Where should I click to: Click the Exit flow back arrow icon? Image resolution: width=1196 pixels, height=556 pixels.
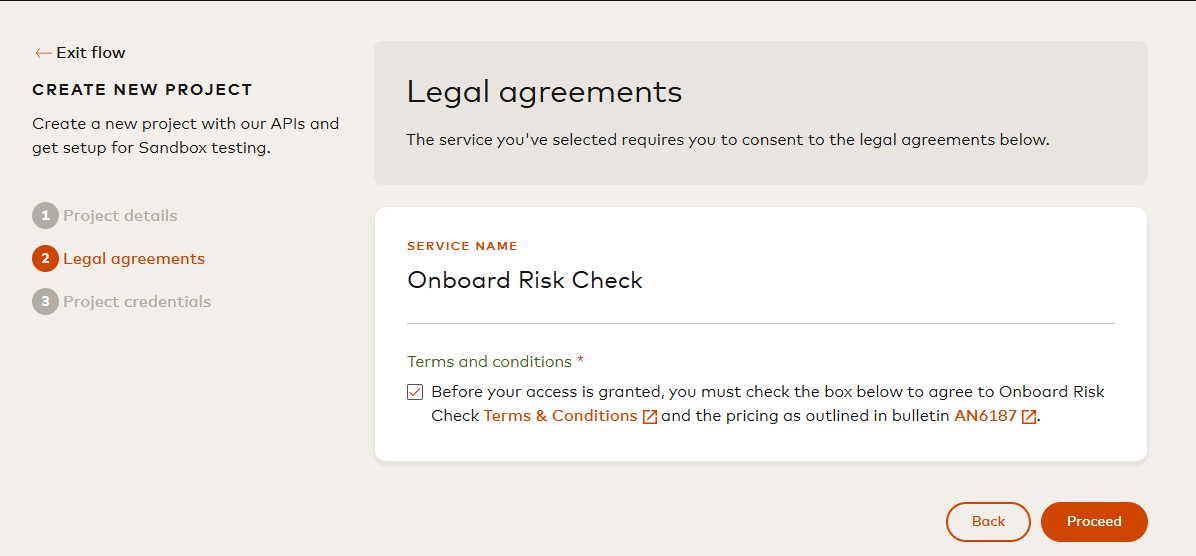[43, 53]
